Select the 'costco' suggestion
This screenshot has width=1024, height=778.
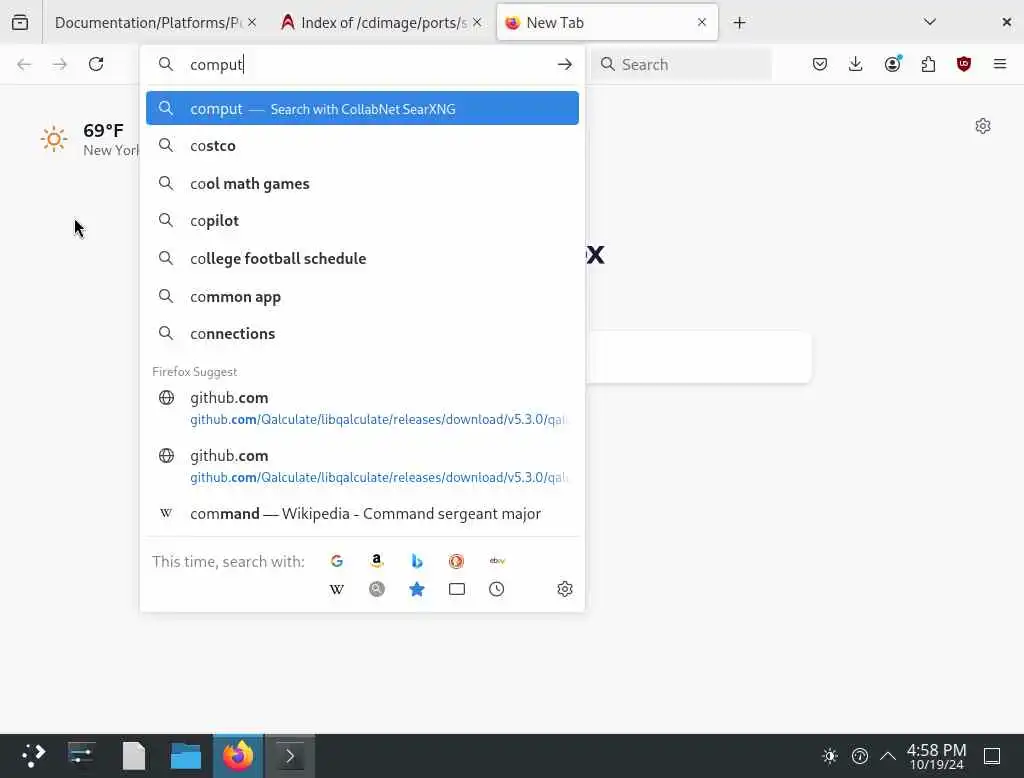pyautogui.click(x=362, y=146)
